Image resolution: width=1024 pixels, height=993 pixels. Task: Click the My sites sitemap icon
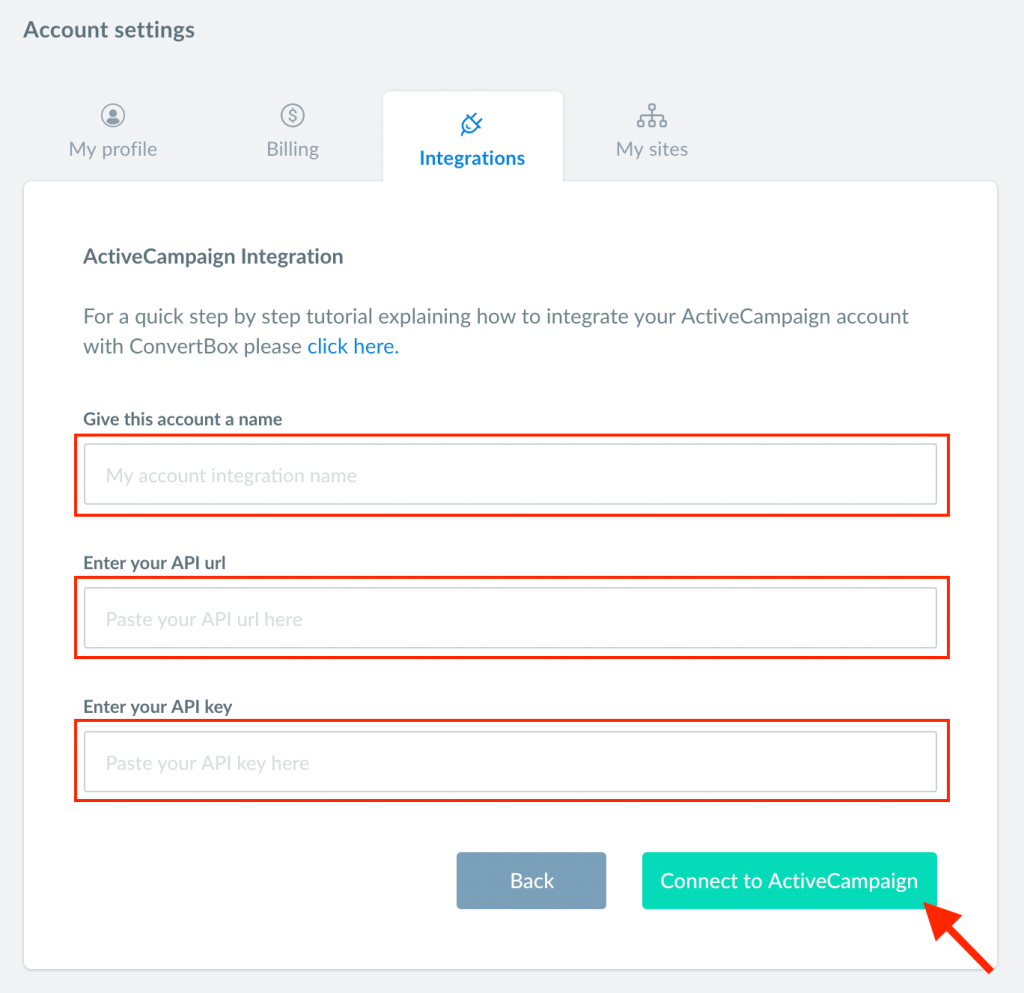pos(652,116)
